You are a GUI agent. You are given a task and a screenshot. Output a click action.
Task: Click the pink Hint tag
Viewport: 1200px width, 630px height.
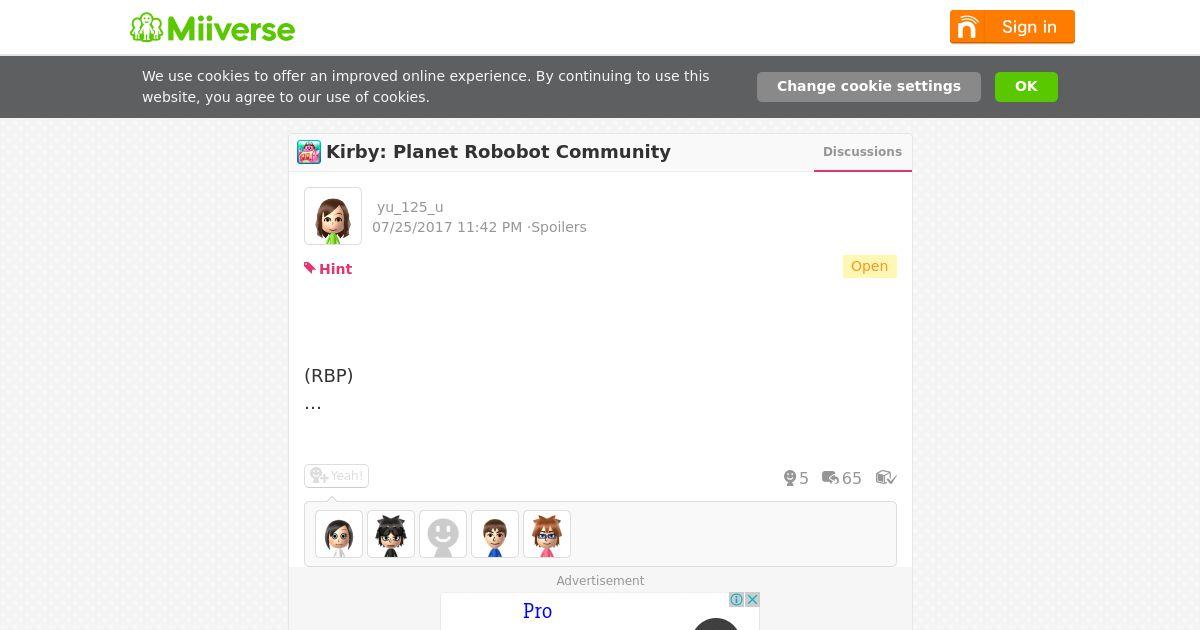328,269
